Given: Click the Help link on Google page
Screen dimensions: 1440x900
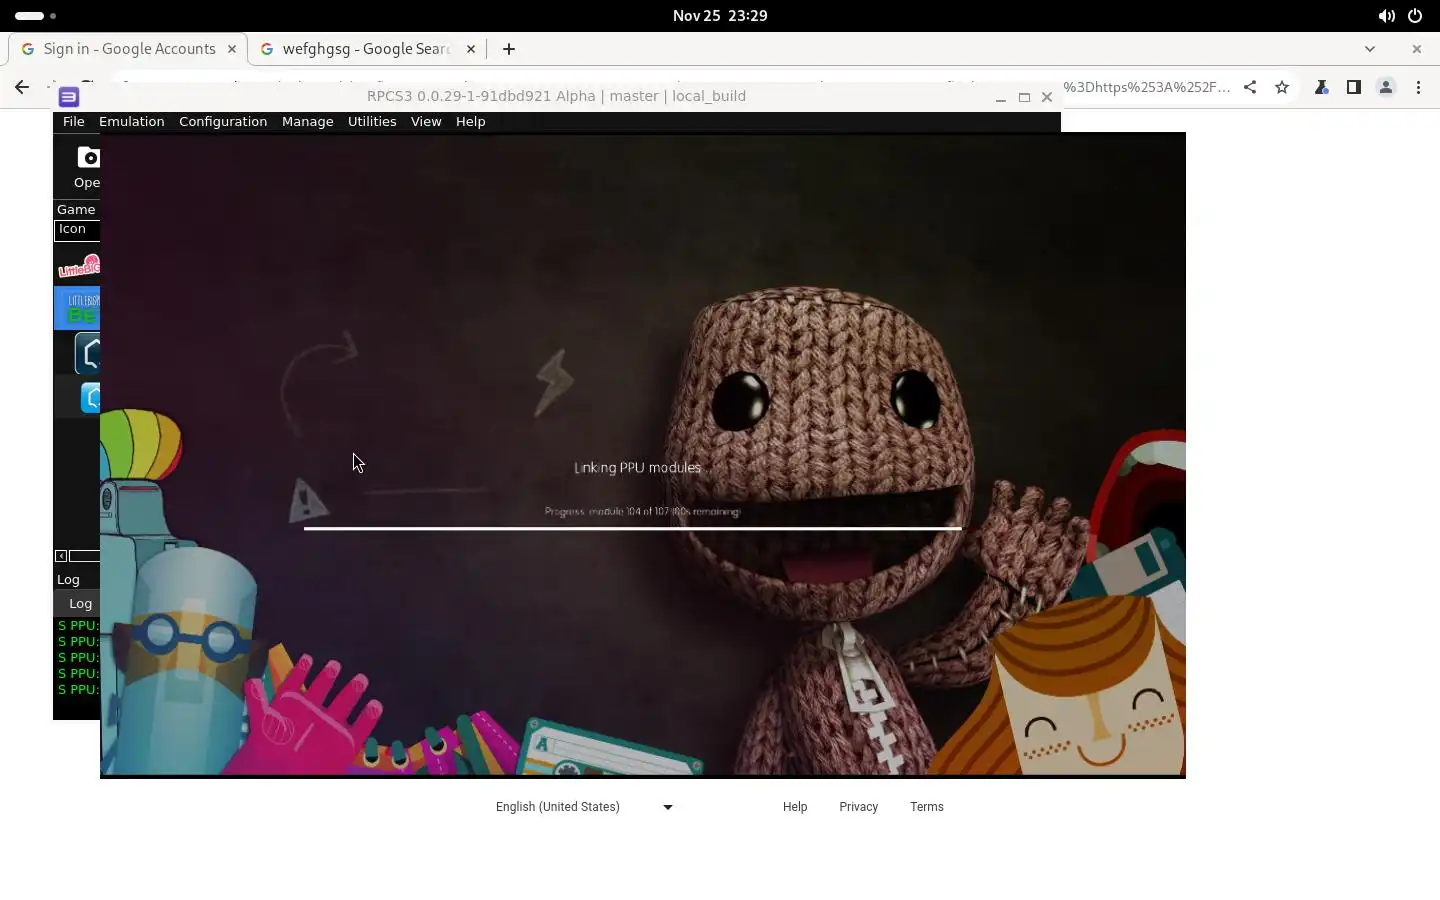Looking at the screenshot, I should coord(795,807).
